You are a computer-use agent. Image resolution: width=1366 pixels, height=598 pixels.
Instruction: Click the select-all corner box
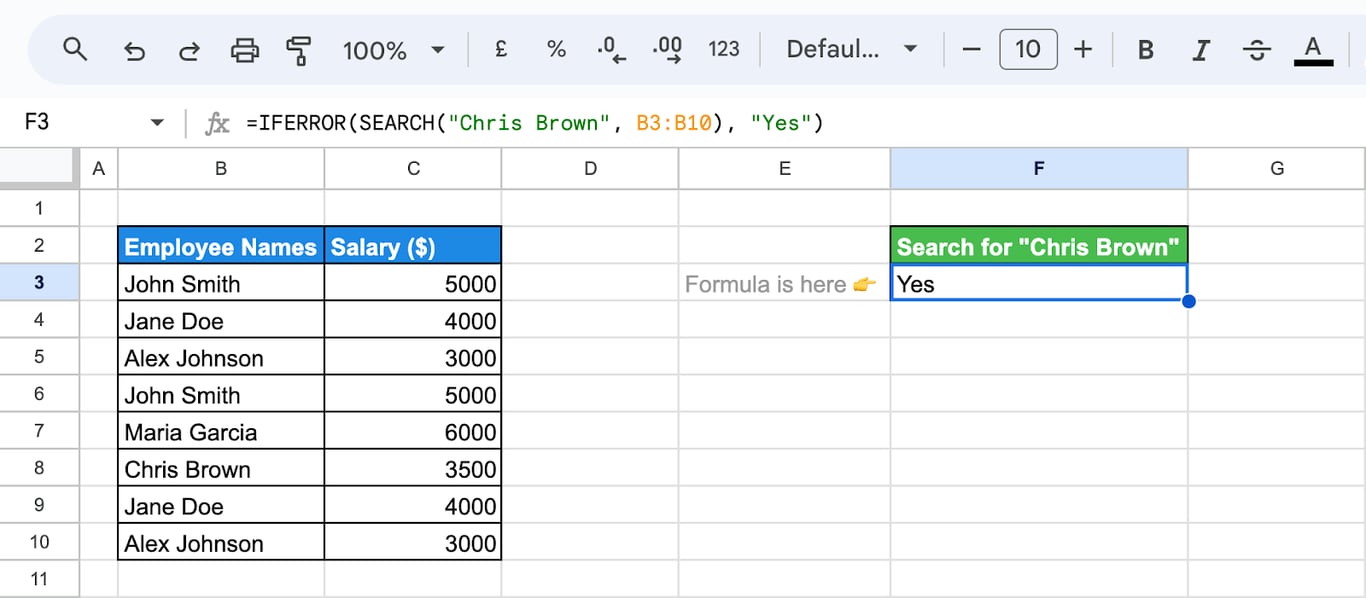[39, 169]
